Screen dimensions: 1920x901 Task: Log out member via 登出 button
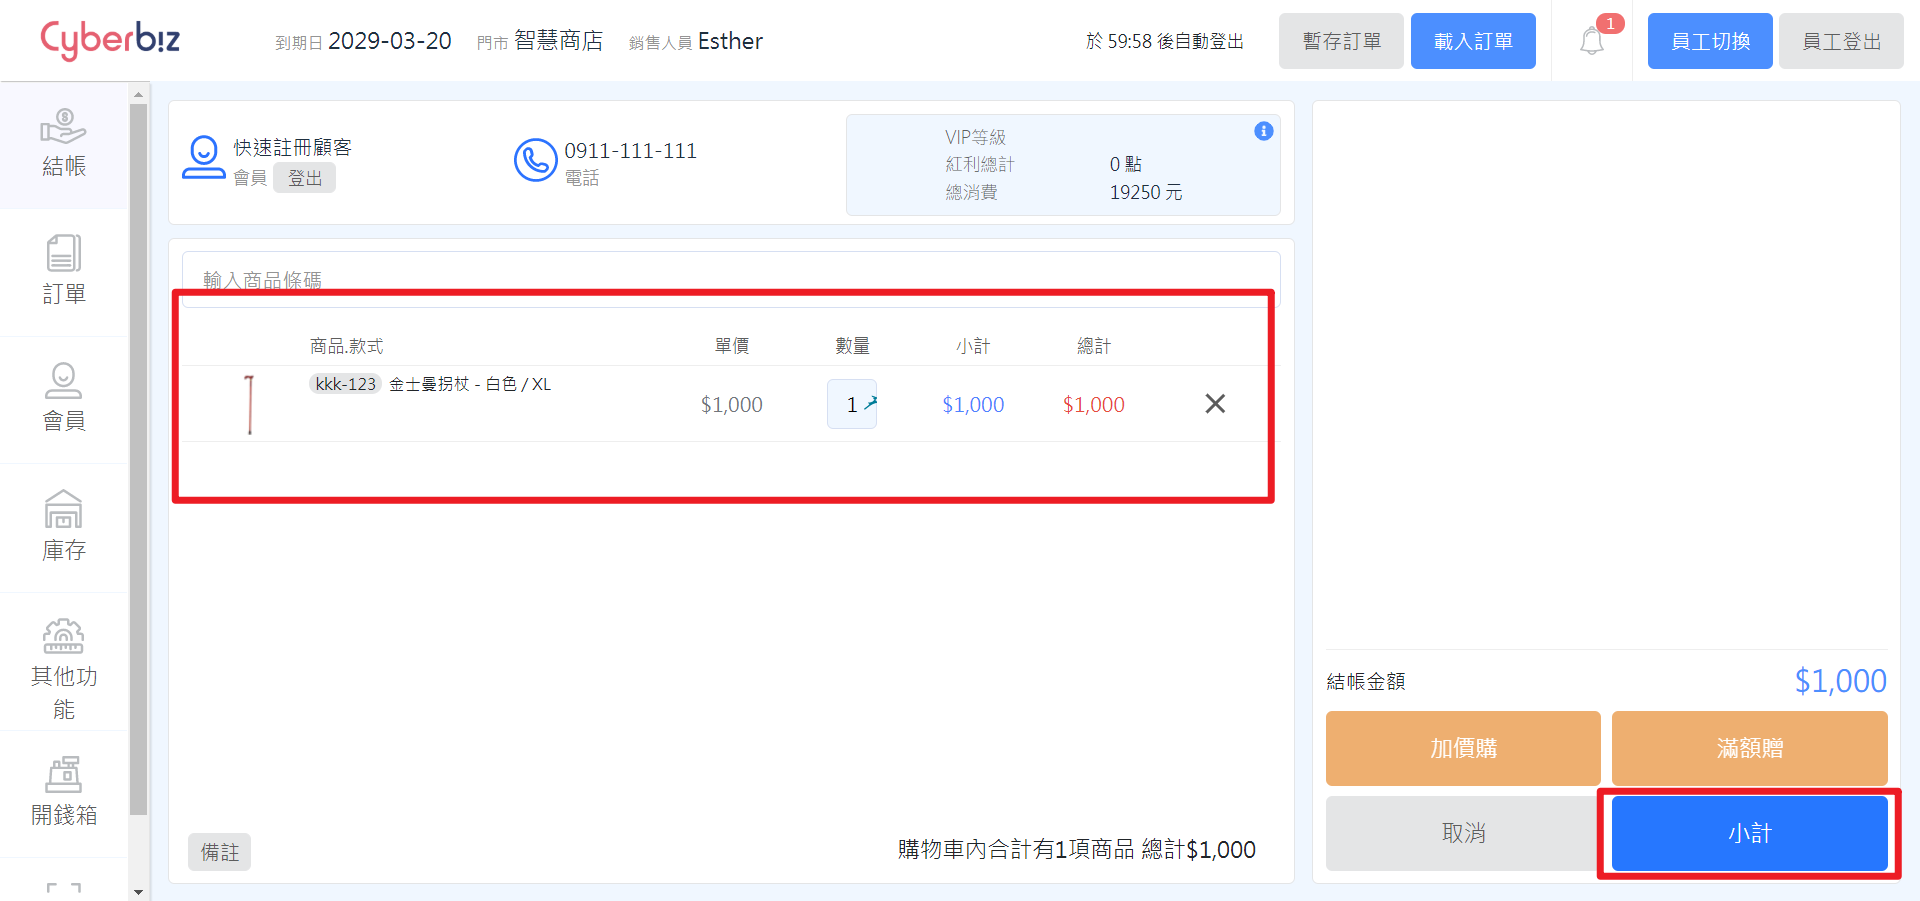[x=305, y=178]
